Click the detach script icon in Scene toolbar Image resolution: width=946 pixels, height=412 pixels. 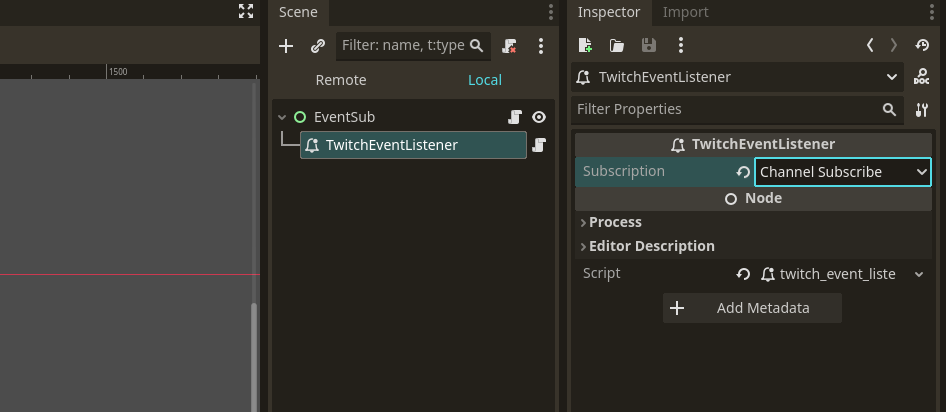509,46
